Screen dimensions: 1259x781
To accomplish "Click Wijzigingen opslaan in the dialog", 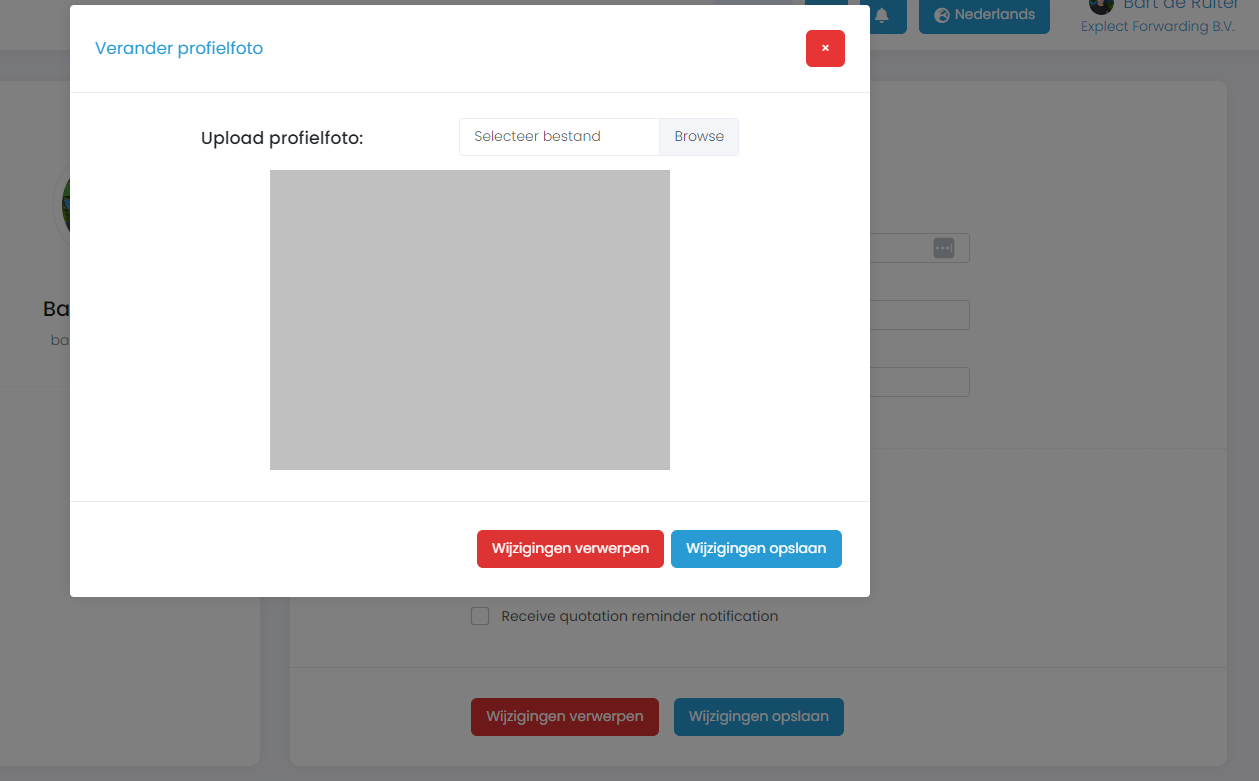I will pyautogui.click(x=756, y=549).
